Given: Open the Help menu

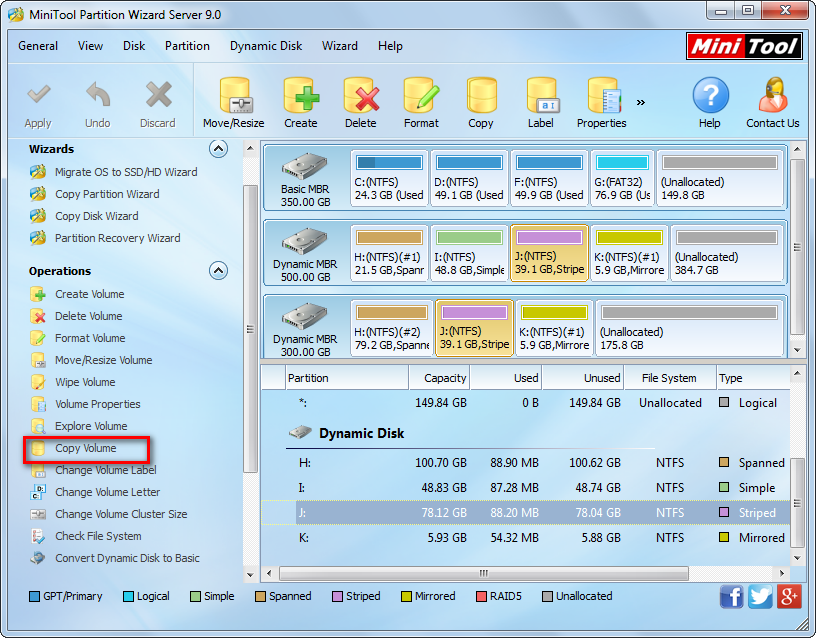Looking at the screenshot, I should click(x=390, y=46).
